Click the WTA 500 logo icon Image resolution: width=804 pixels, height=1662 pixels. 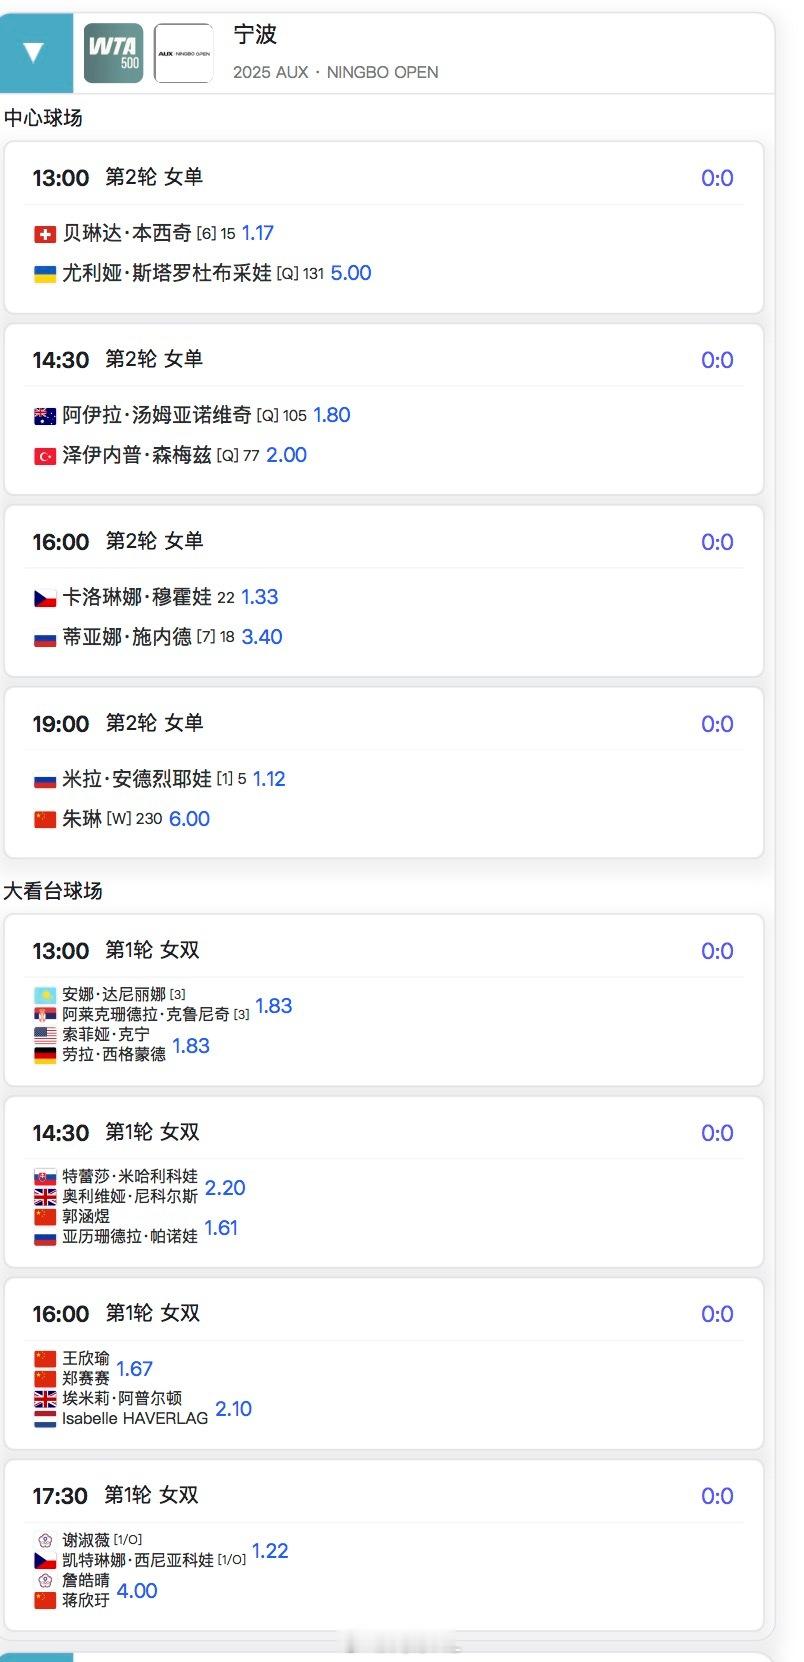(x=113, y=53)
